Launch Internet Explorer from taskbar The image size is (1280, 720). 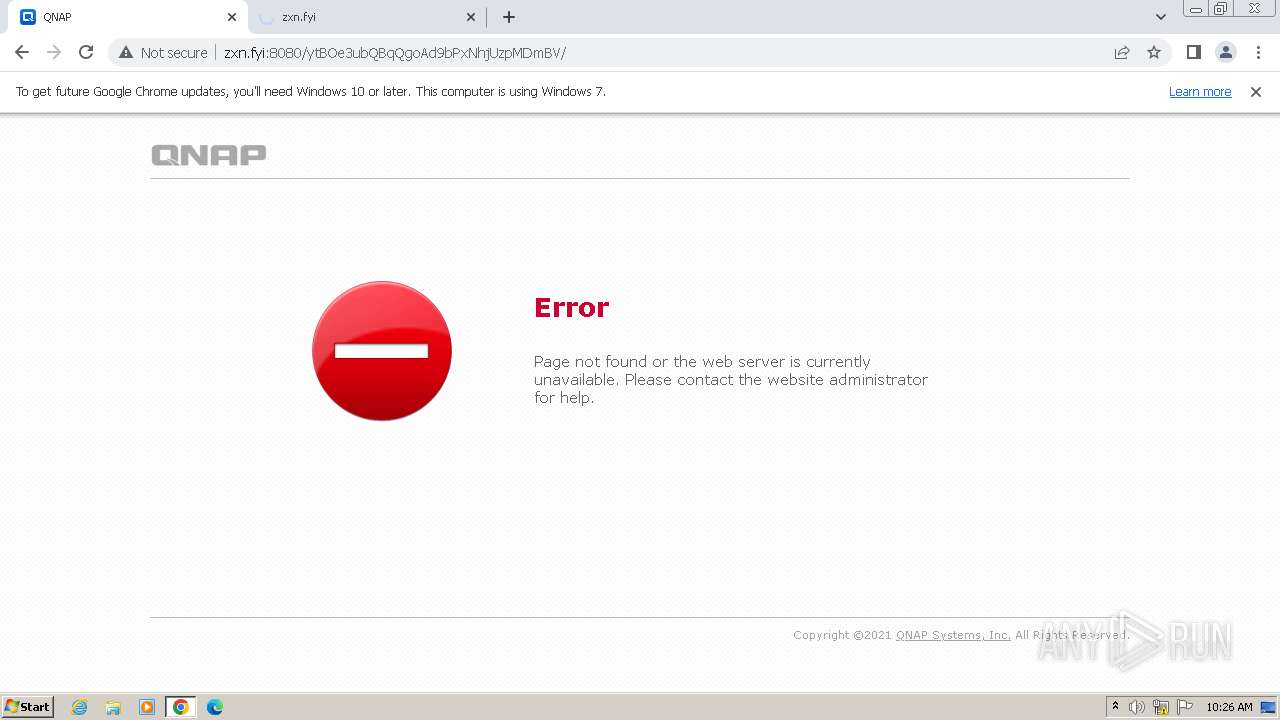(x=80, y=707)
